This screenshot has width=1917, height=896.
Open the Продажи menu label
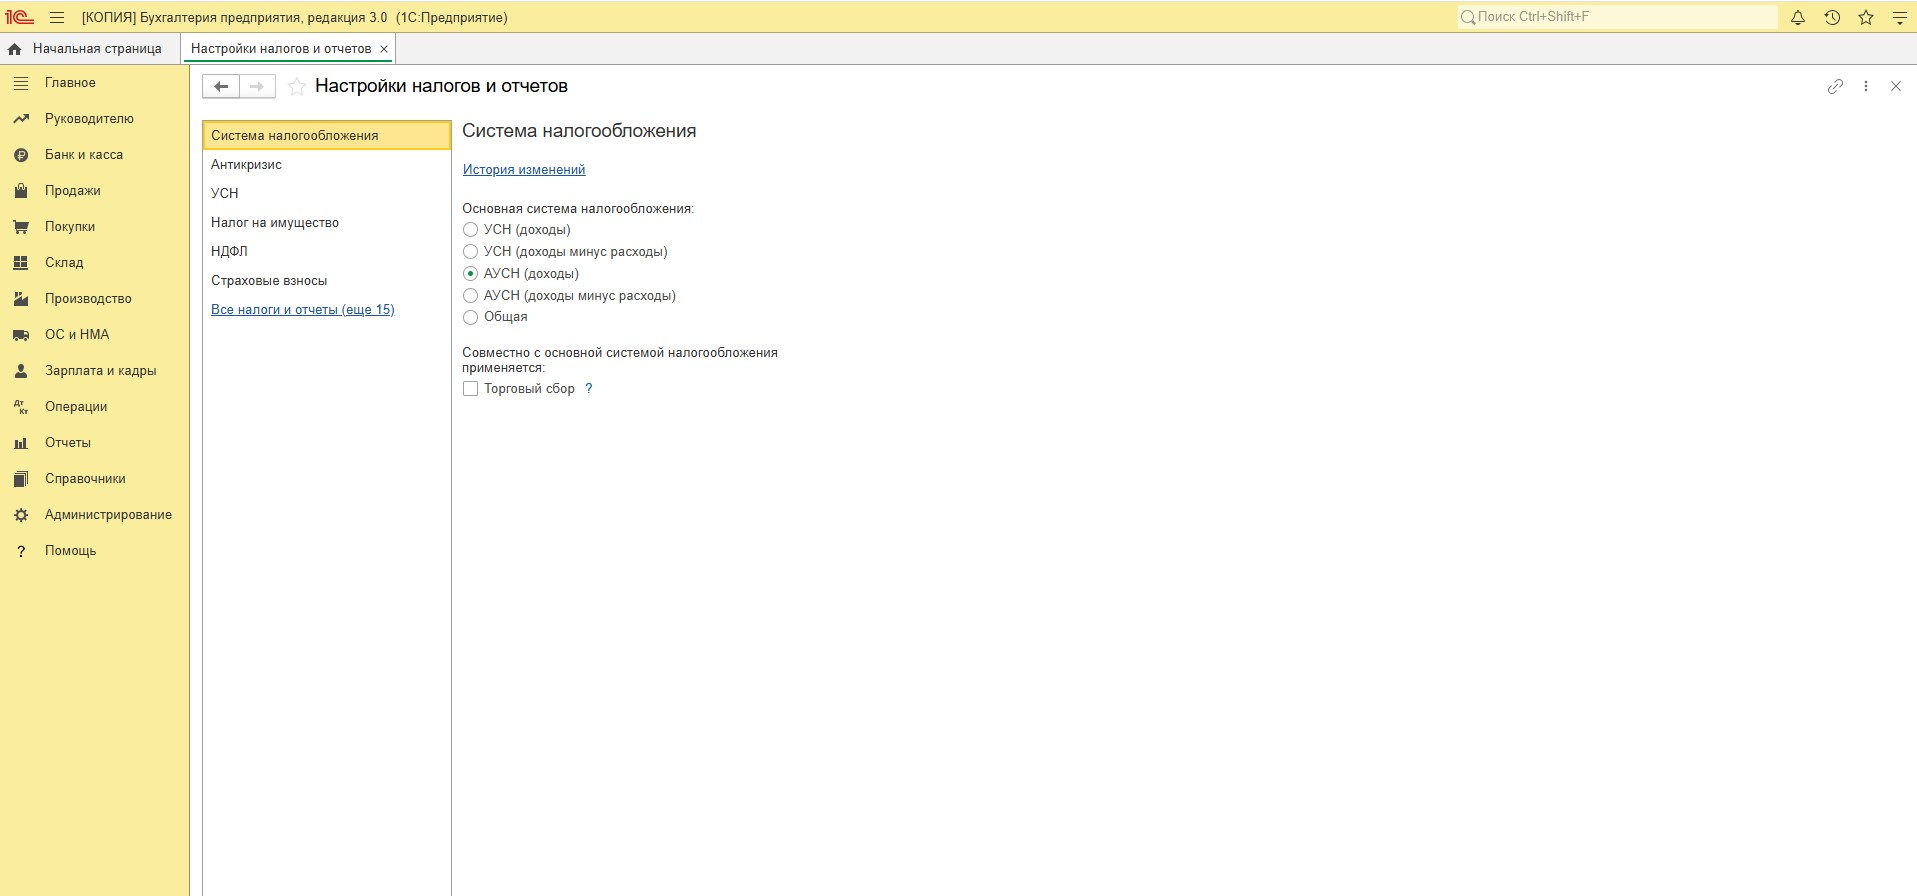[73, 191]
